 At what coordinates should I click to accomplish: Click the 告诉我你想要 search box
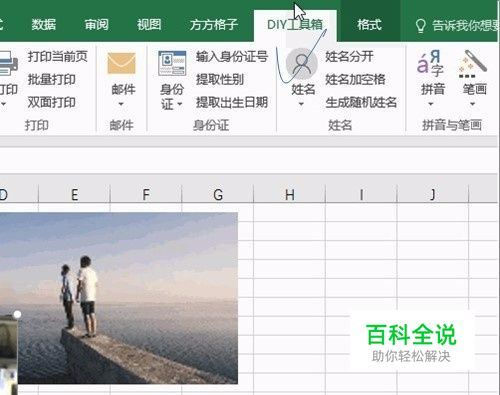pos(465,25)
